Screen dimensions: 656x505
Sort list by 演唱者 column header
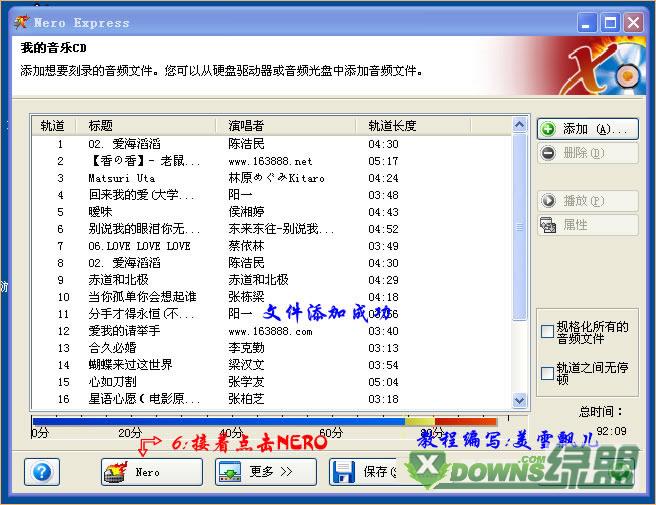(286, 126)
